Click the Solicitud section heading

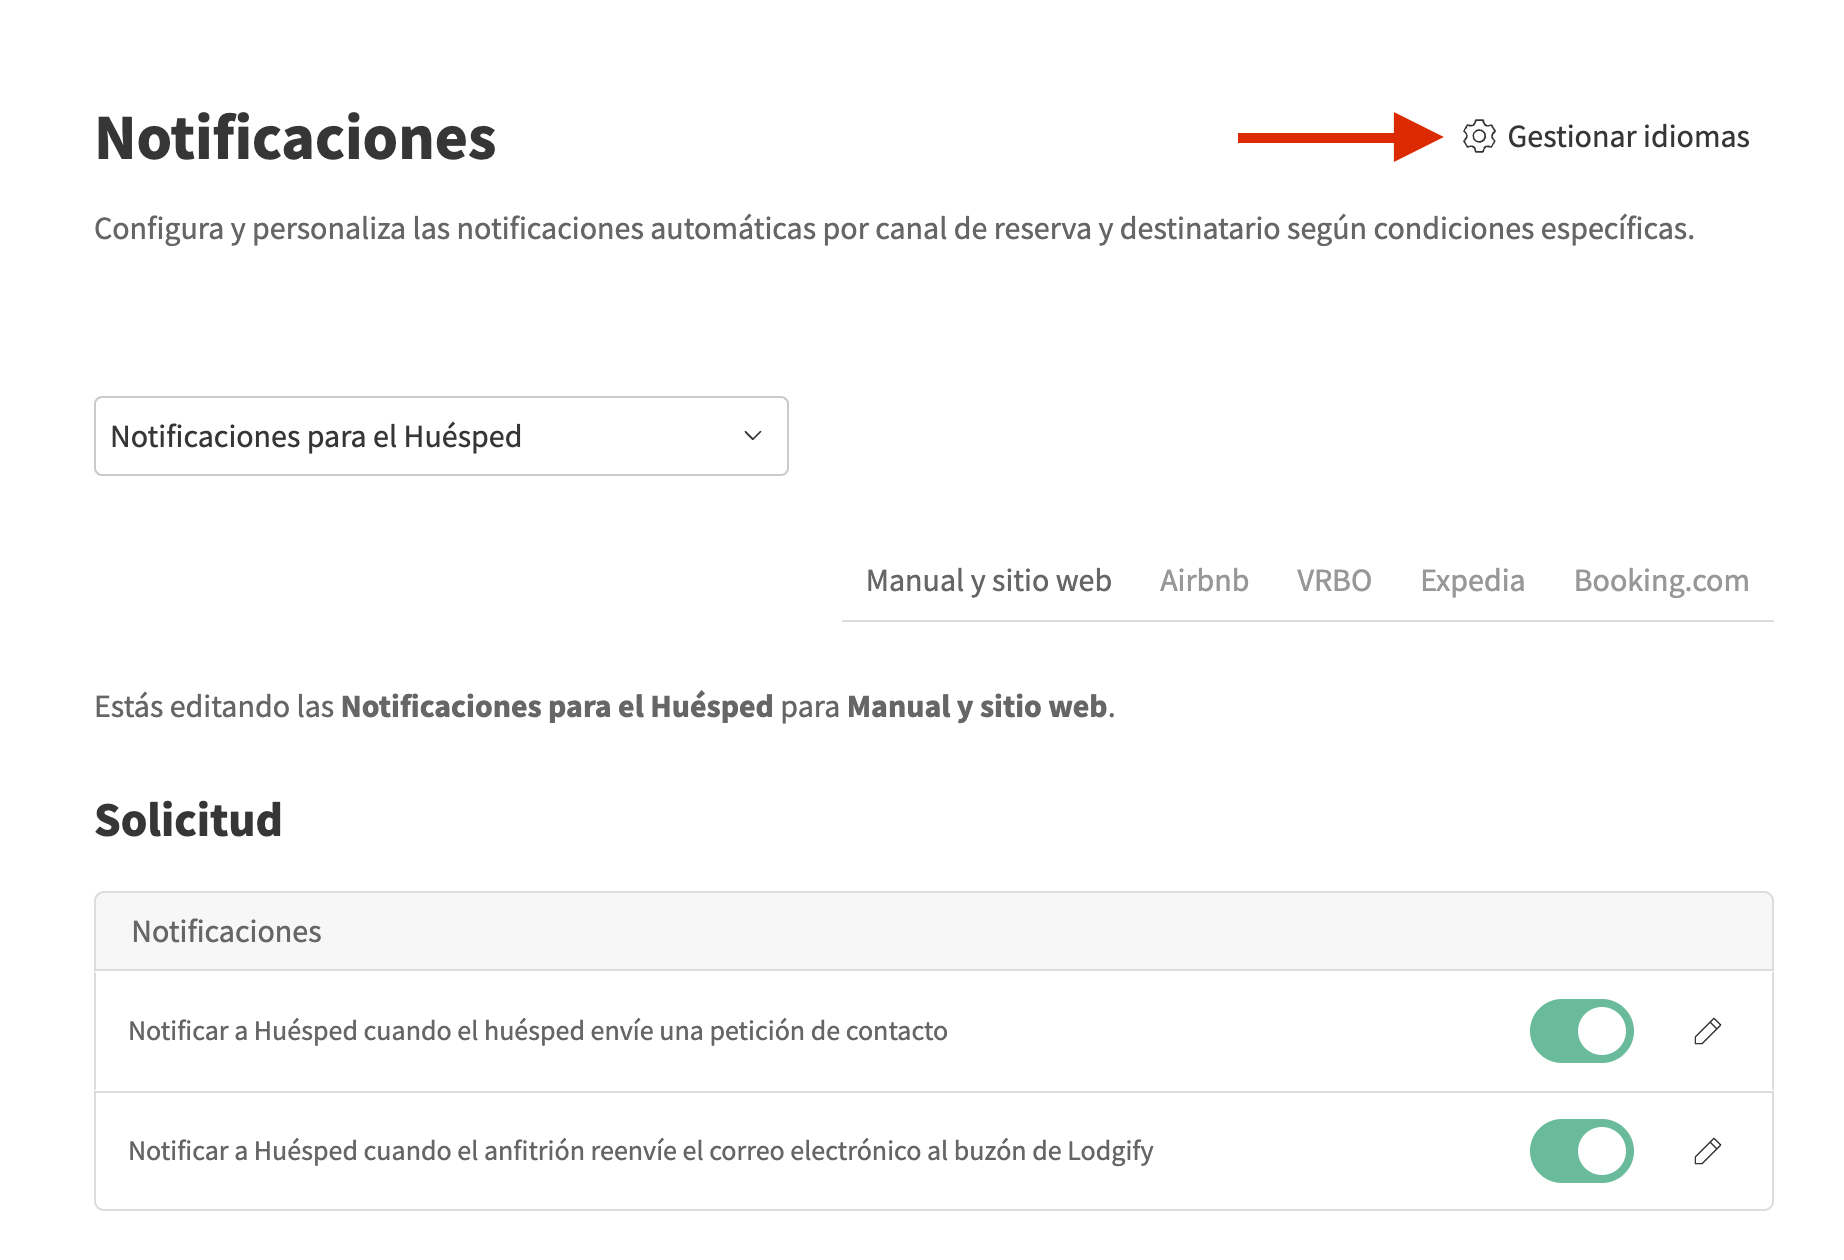click(x=188, y=820)
